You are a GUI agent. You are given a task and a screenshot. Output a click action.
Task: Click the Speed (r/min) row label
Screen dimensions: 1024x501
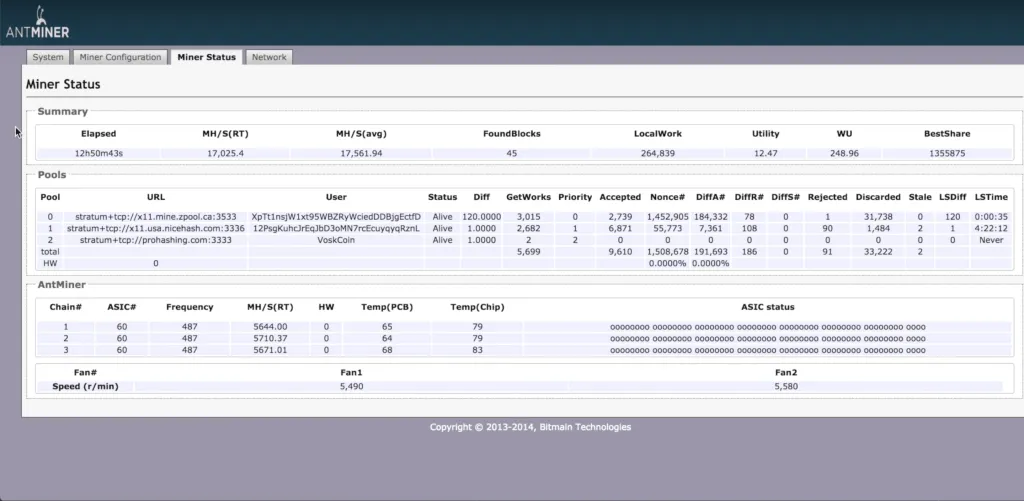point(86,387)
